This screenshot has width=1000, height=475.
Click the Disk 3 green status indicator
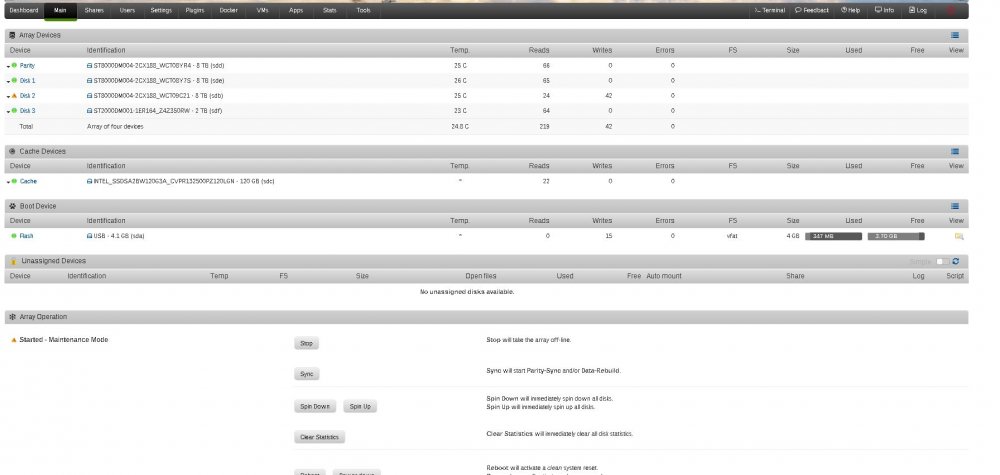14,110
